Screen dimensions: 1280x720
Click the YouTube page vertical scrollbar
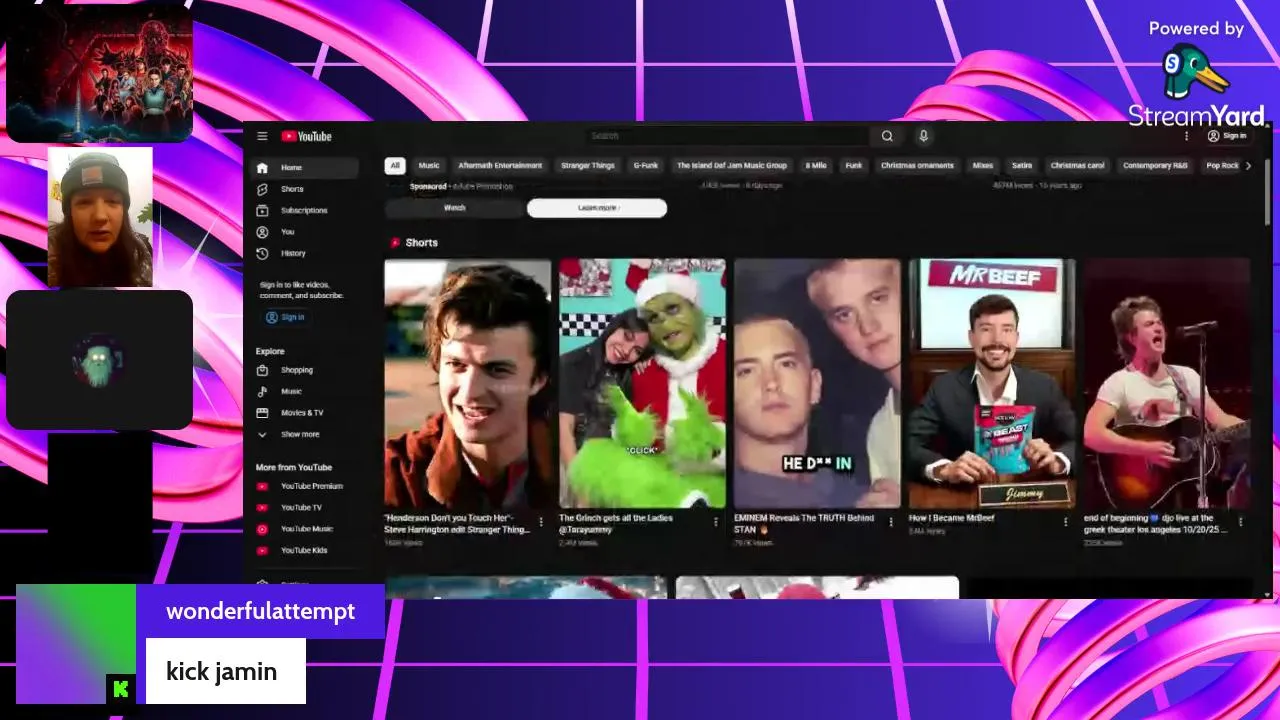pyautogui.click(x=1268, y=190)
